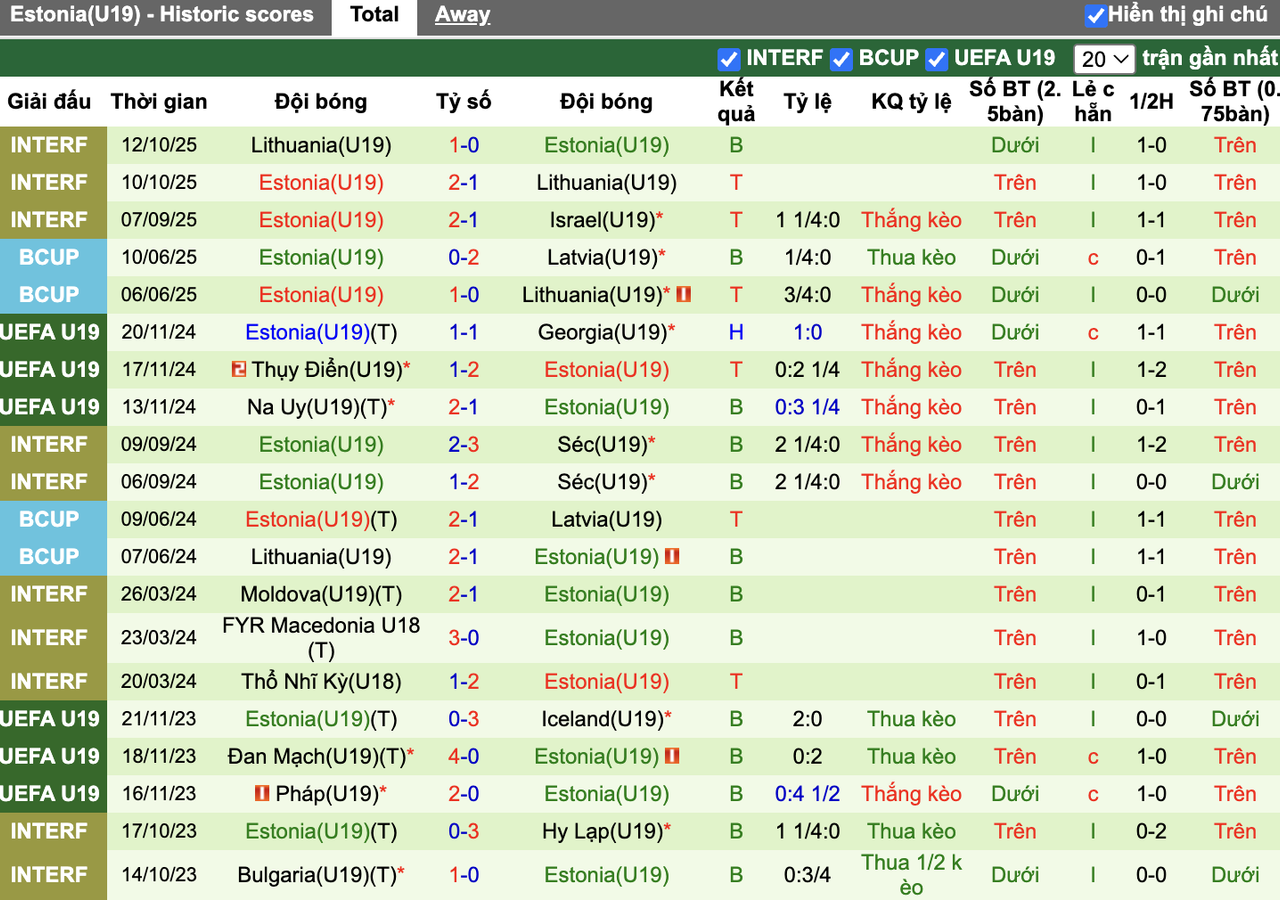Open the 4-0 score against Đan Mạch

coord(464,757)
